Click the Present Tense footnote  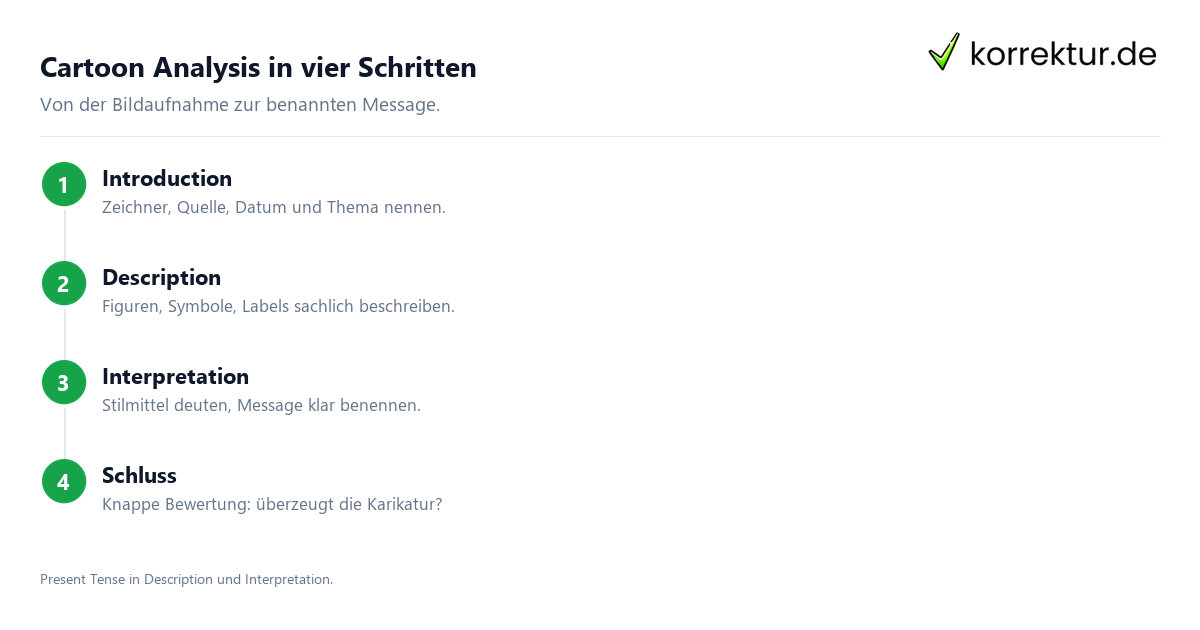pos(186,579)
